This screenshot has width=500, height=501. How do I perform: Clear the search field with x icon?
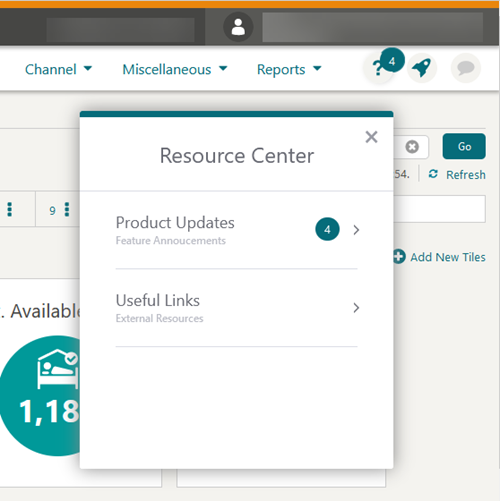412,147
